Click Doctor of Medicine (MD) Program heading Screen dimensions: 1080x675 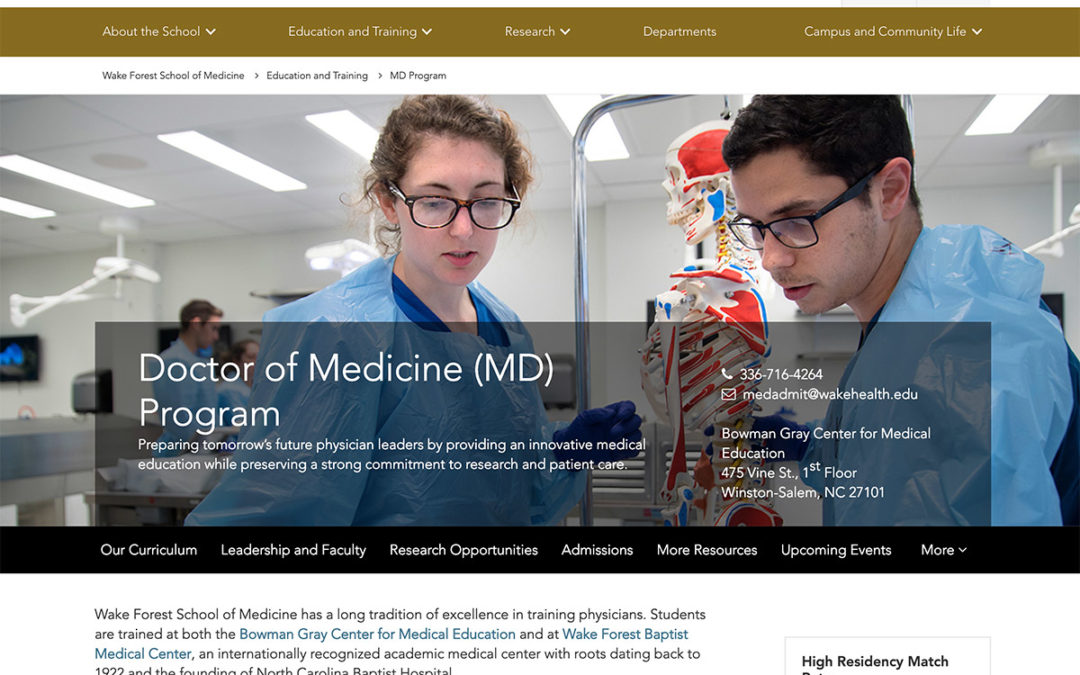click(x=346, y=390)
